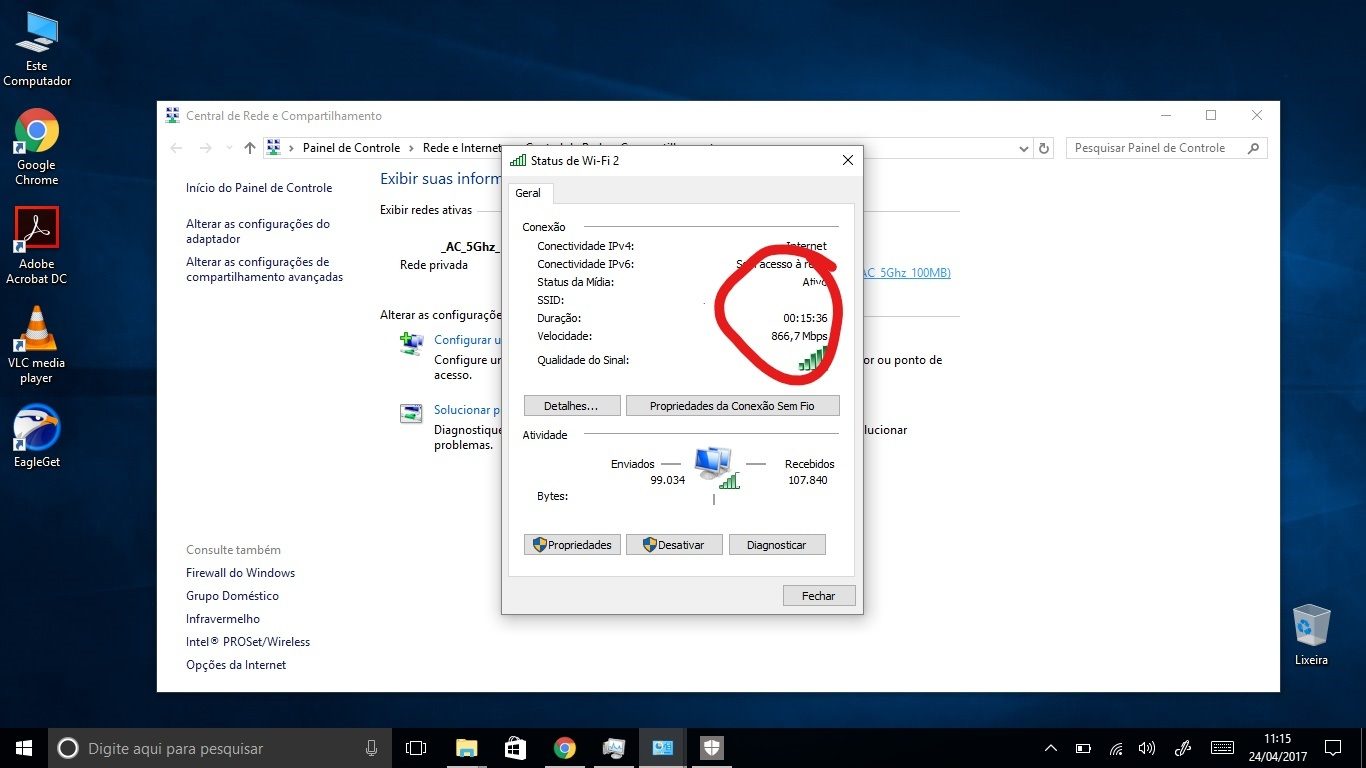Click the 107.840 bytes received value
The width and height of the screenshot is (1366, 768).
pyautogui.click(x=808, y=480)
